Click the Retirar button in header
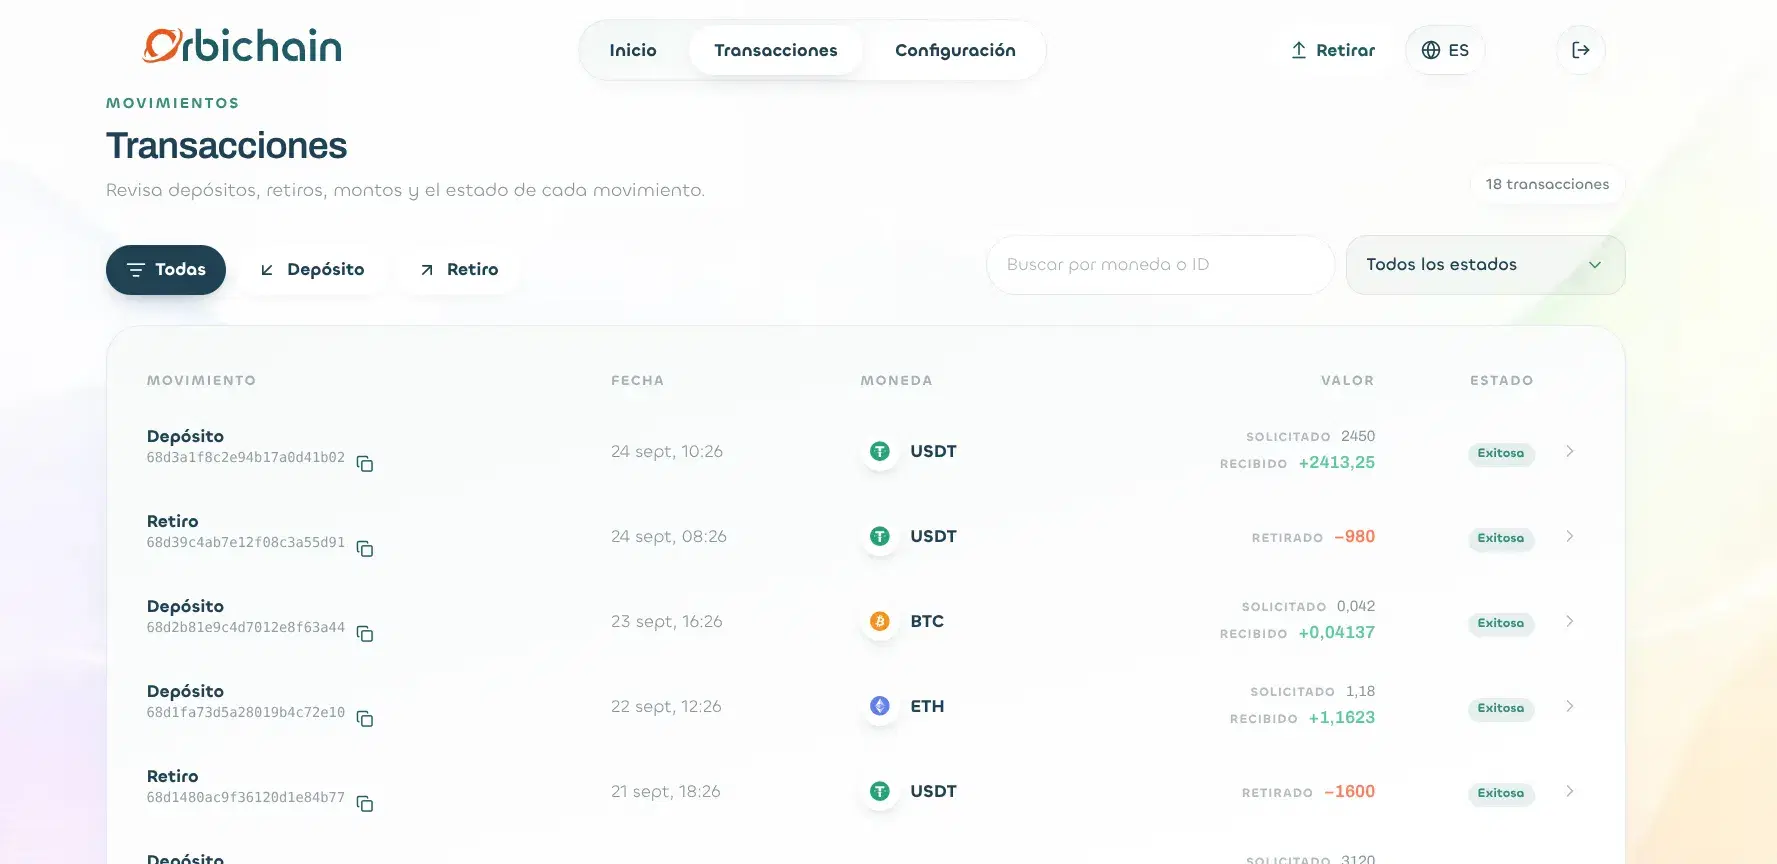 coord(1333,50)
